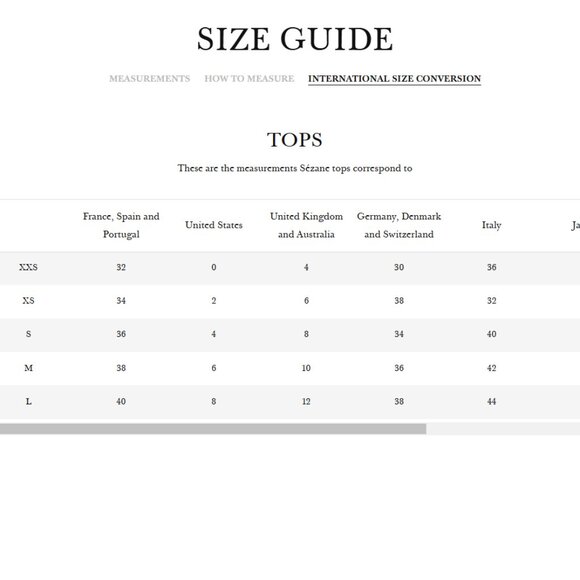Select the S row label
The width and height of the screenshot is (580, 580).
point(28,334)
